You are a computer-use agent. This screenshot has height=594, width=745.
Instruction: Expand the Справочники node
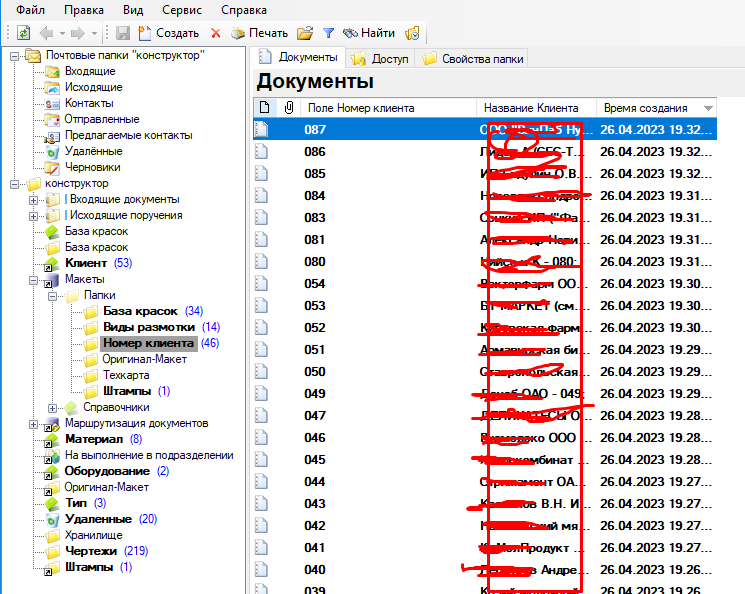coord(52,408)
